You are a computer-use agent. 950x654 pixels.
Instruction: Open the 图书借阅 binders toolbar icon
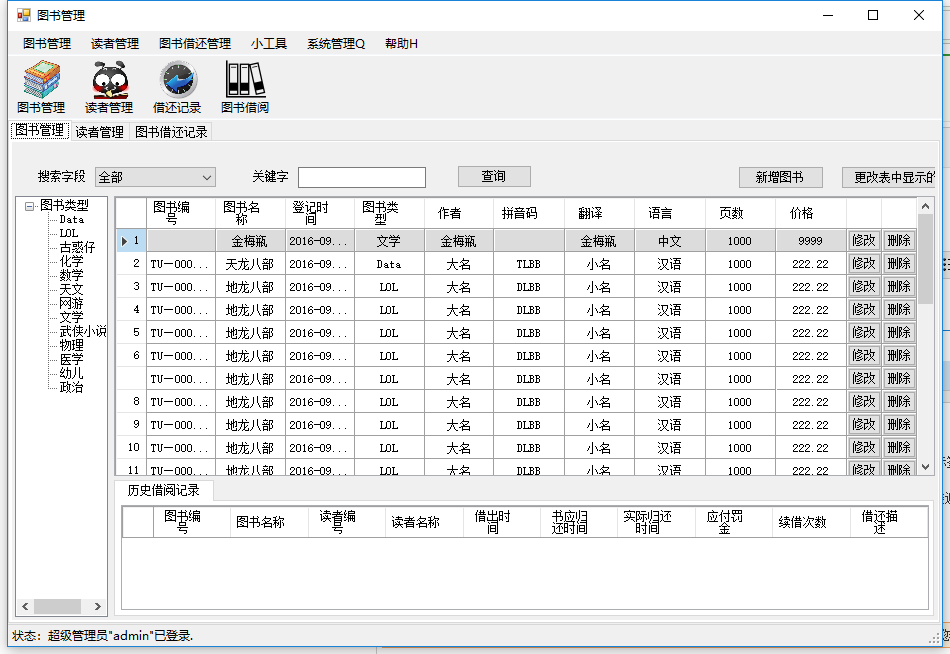(245, 87)
